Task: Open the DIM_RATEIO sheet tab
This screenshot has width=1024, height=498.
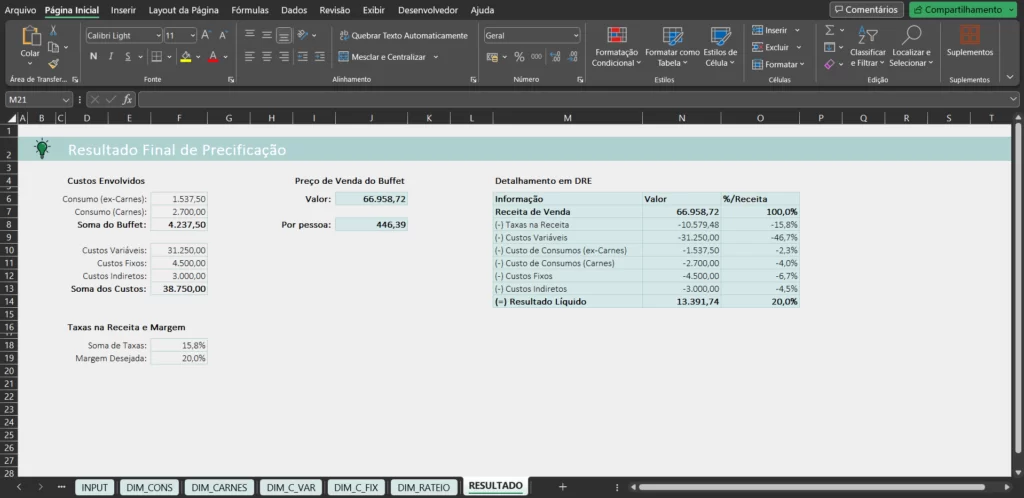Action: coord(424,487)
